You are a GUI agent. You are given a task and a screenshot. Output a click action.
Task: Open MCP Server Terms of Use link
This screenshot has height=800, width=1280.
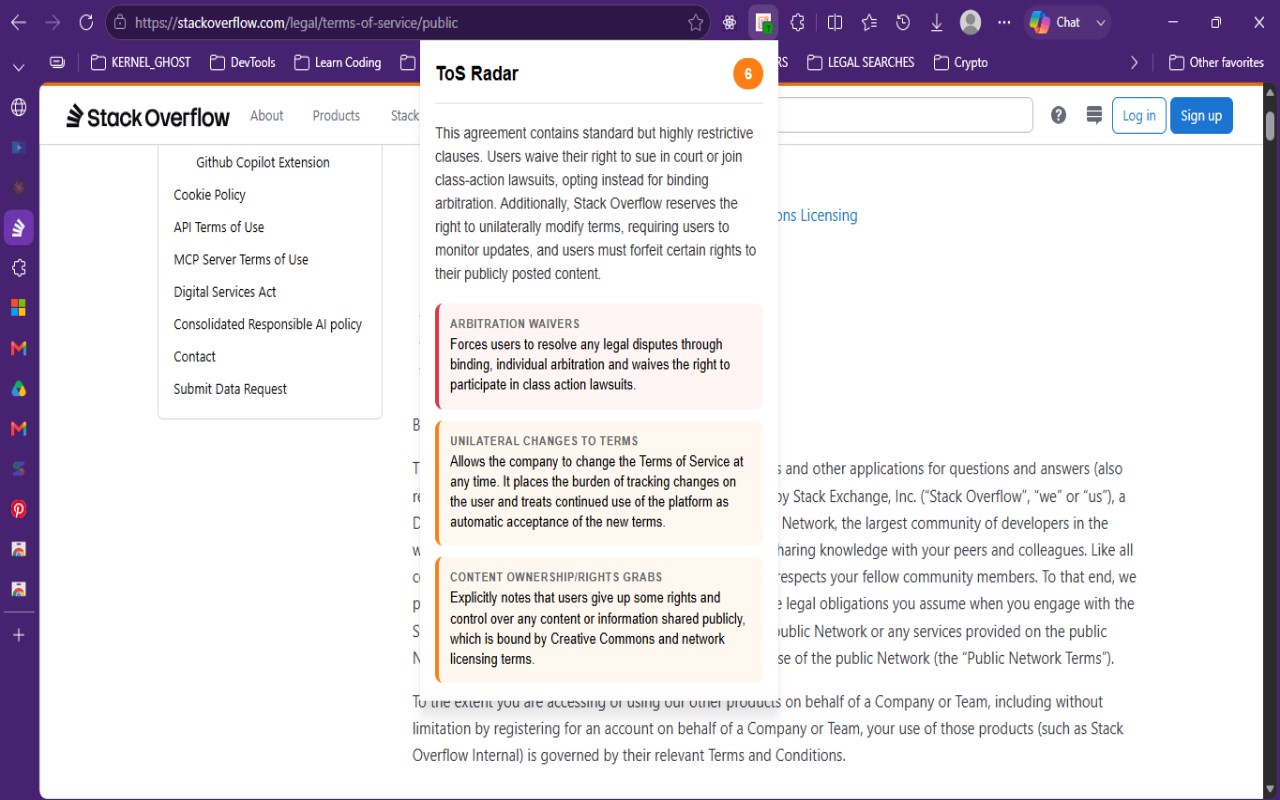241,259
